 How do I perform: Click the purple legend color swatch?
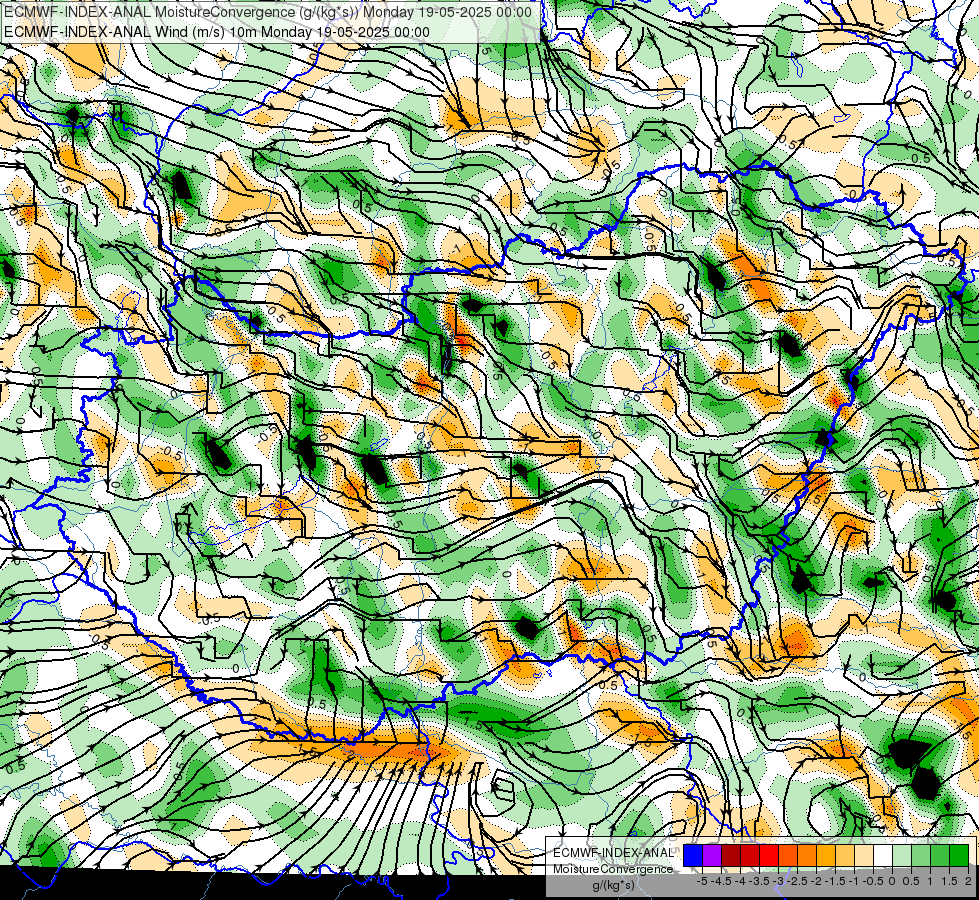tap(712, 855)
